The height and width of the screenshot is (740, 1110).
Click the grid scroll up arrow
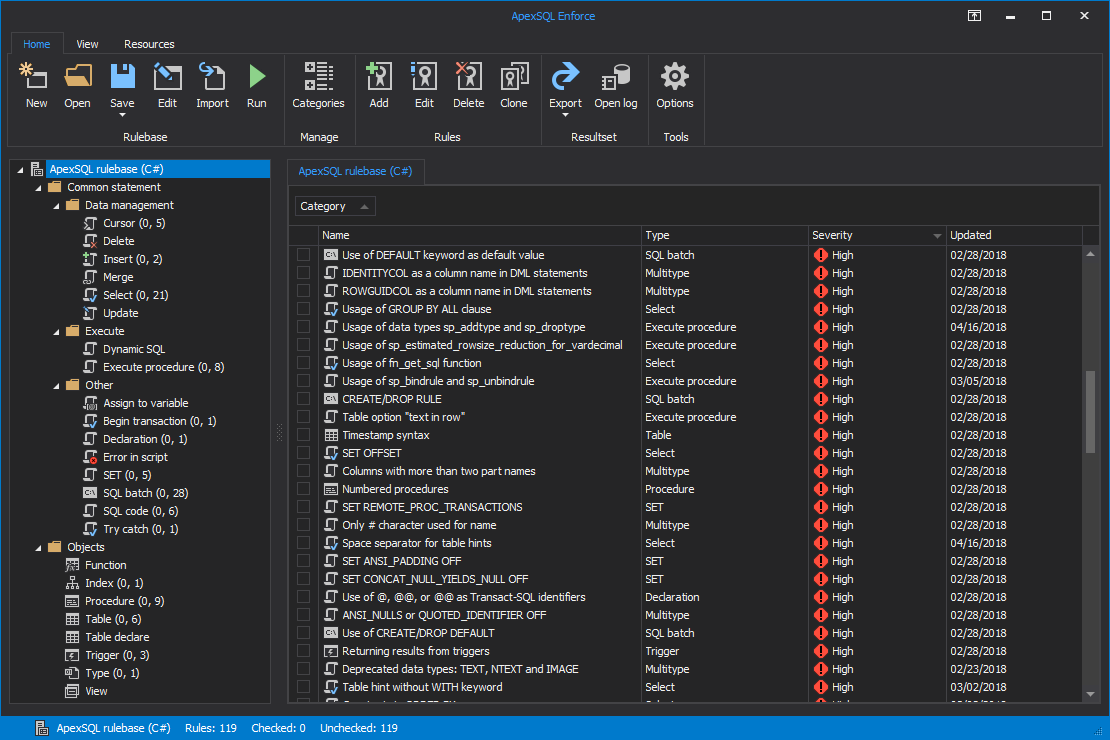pos(1090,254)
